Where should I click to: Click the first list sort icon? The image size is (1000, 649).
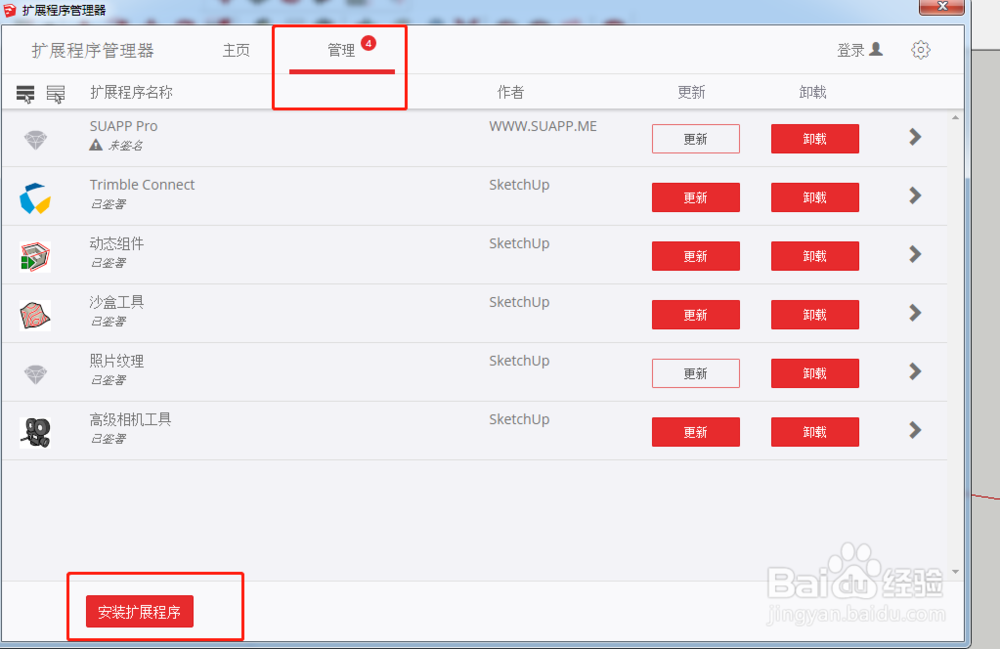(x=26, y=94)
